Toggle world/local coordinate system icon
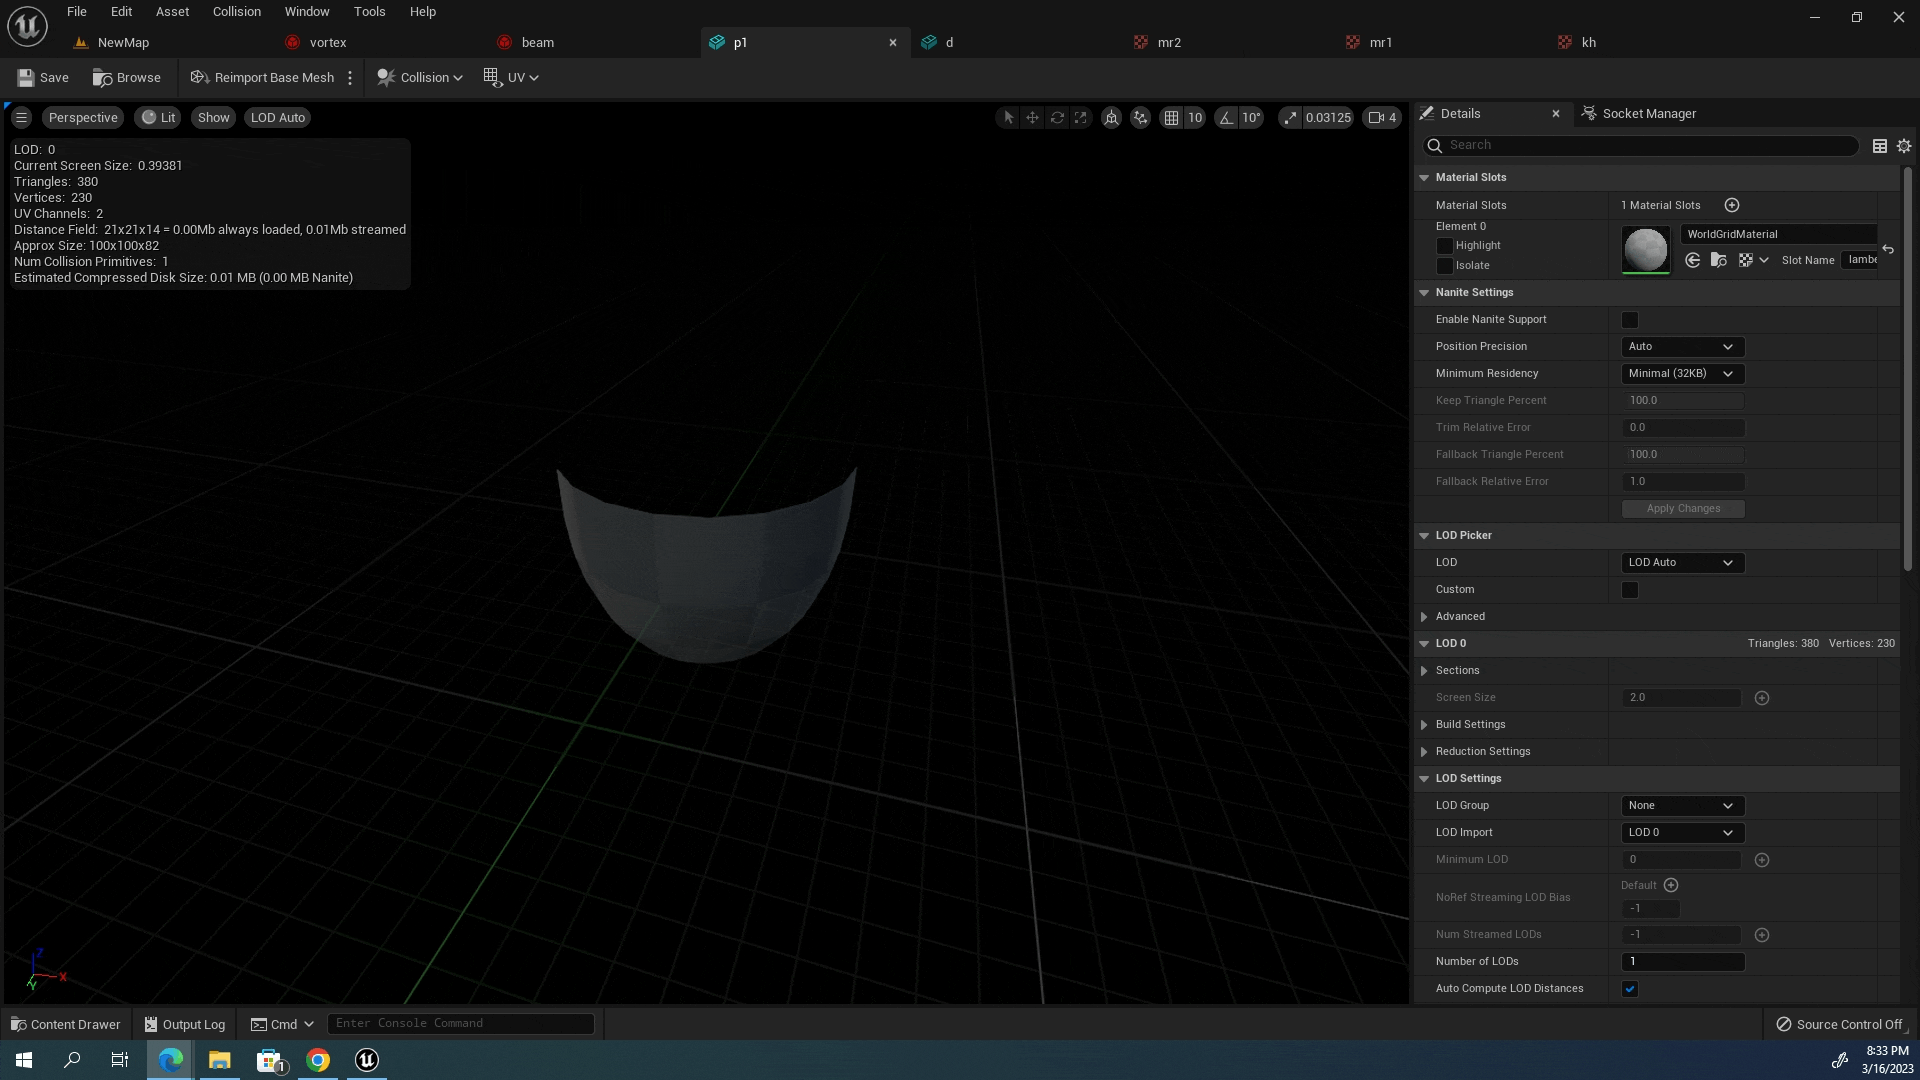This screenshot has height=1080, width=1920. (1111, 118)
